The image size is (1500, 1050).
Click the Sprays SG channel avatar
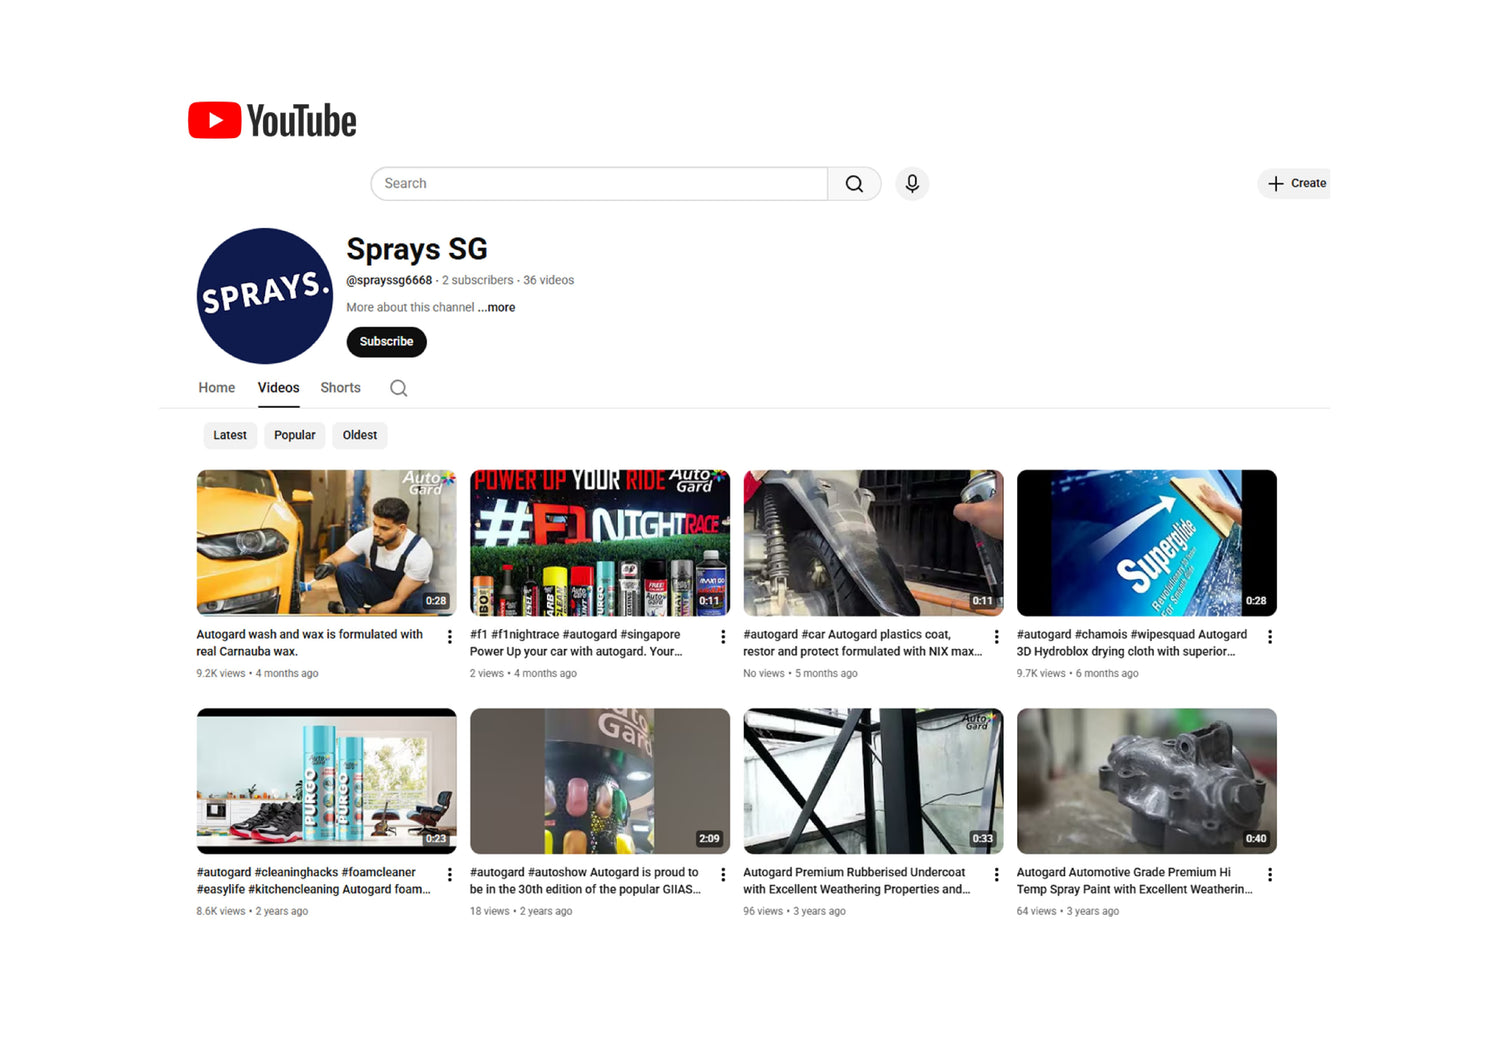tap(265, 296)
